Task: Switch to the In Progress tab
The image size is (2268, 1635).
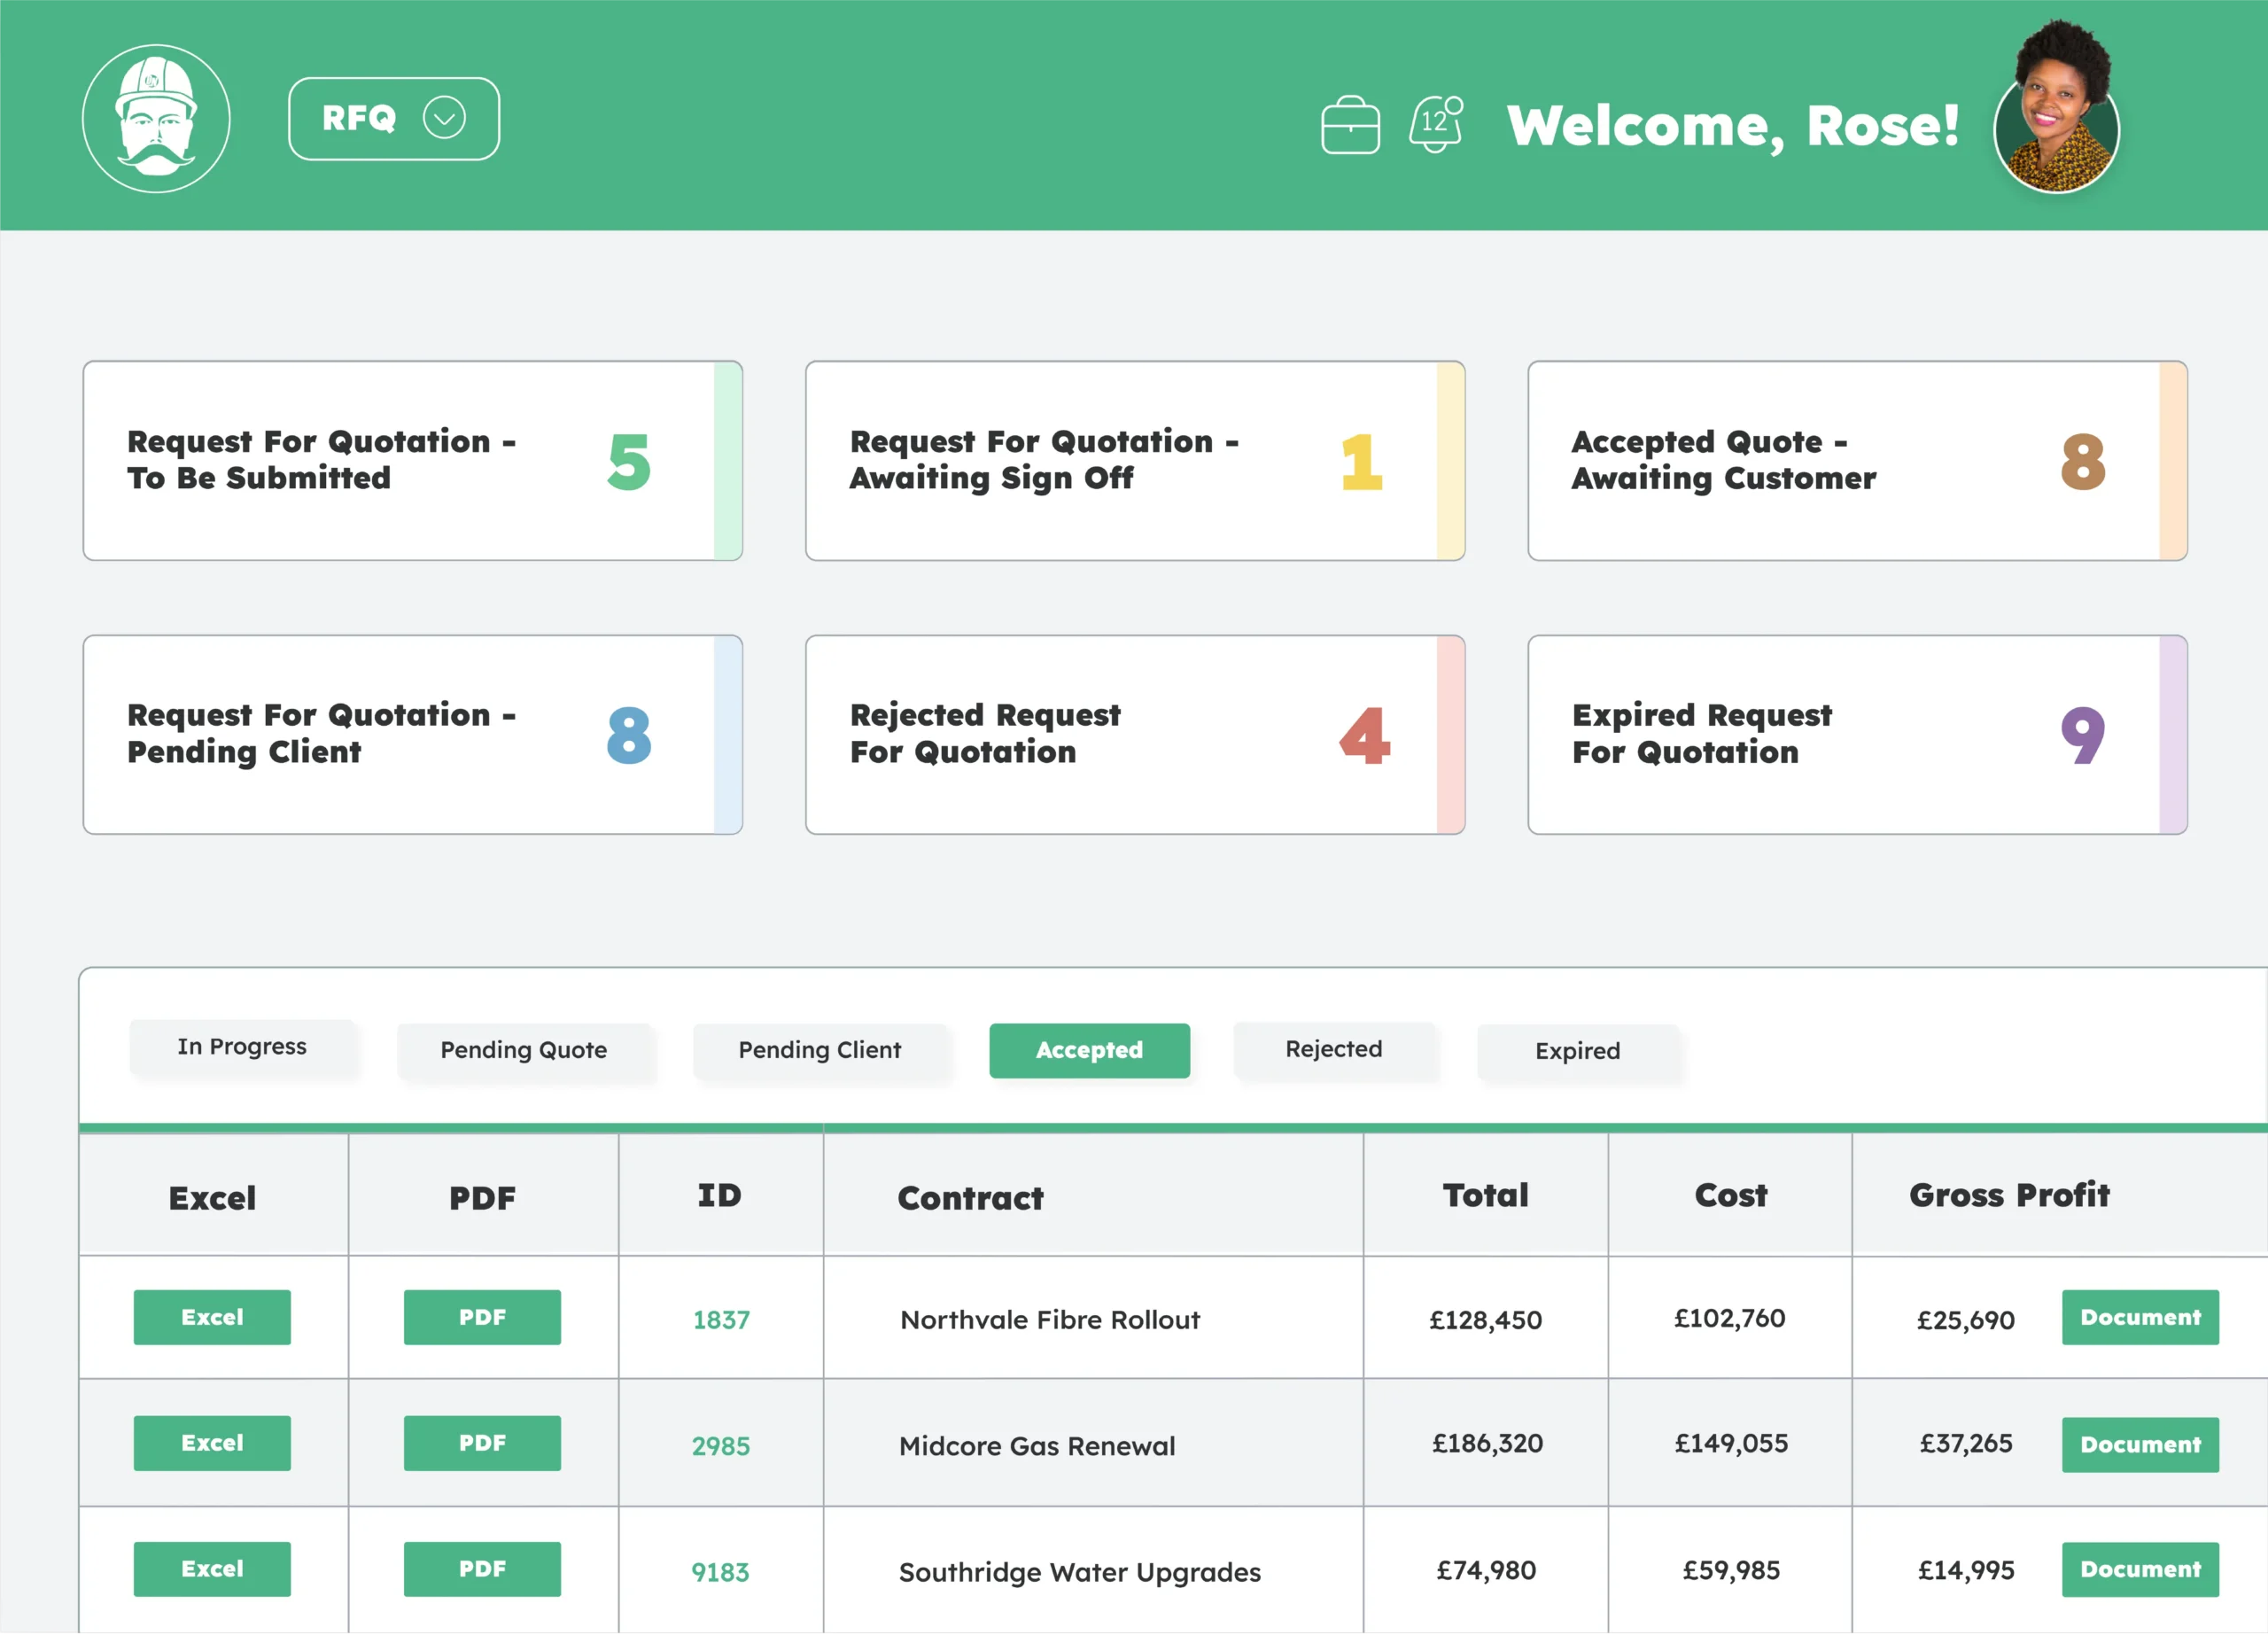Action: (242, 1047)
